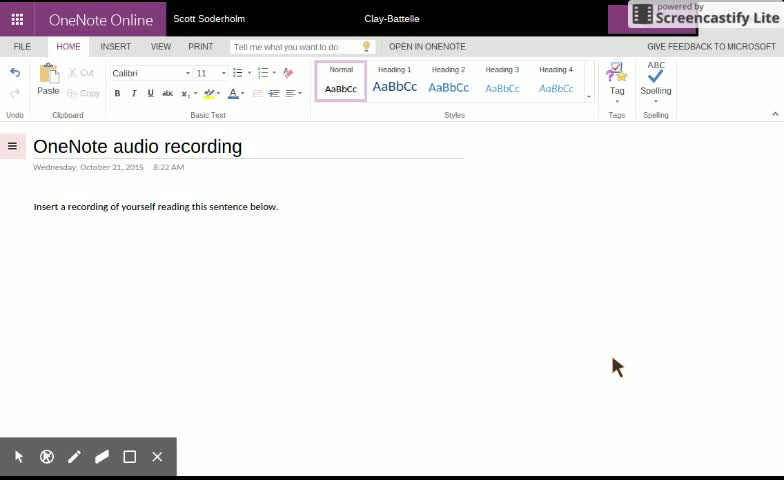Click the Undo arrow
784x480 pixels.
point(15,73)
